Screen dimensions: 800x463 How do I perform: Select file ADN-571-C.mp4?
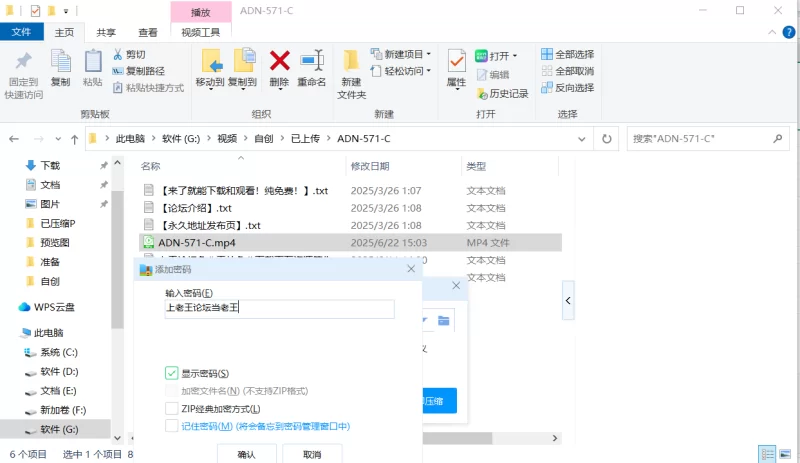click(197, 243)
